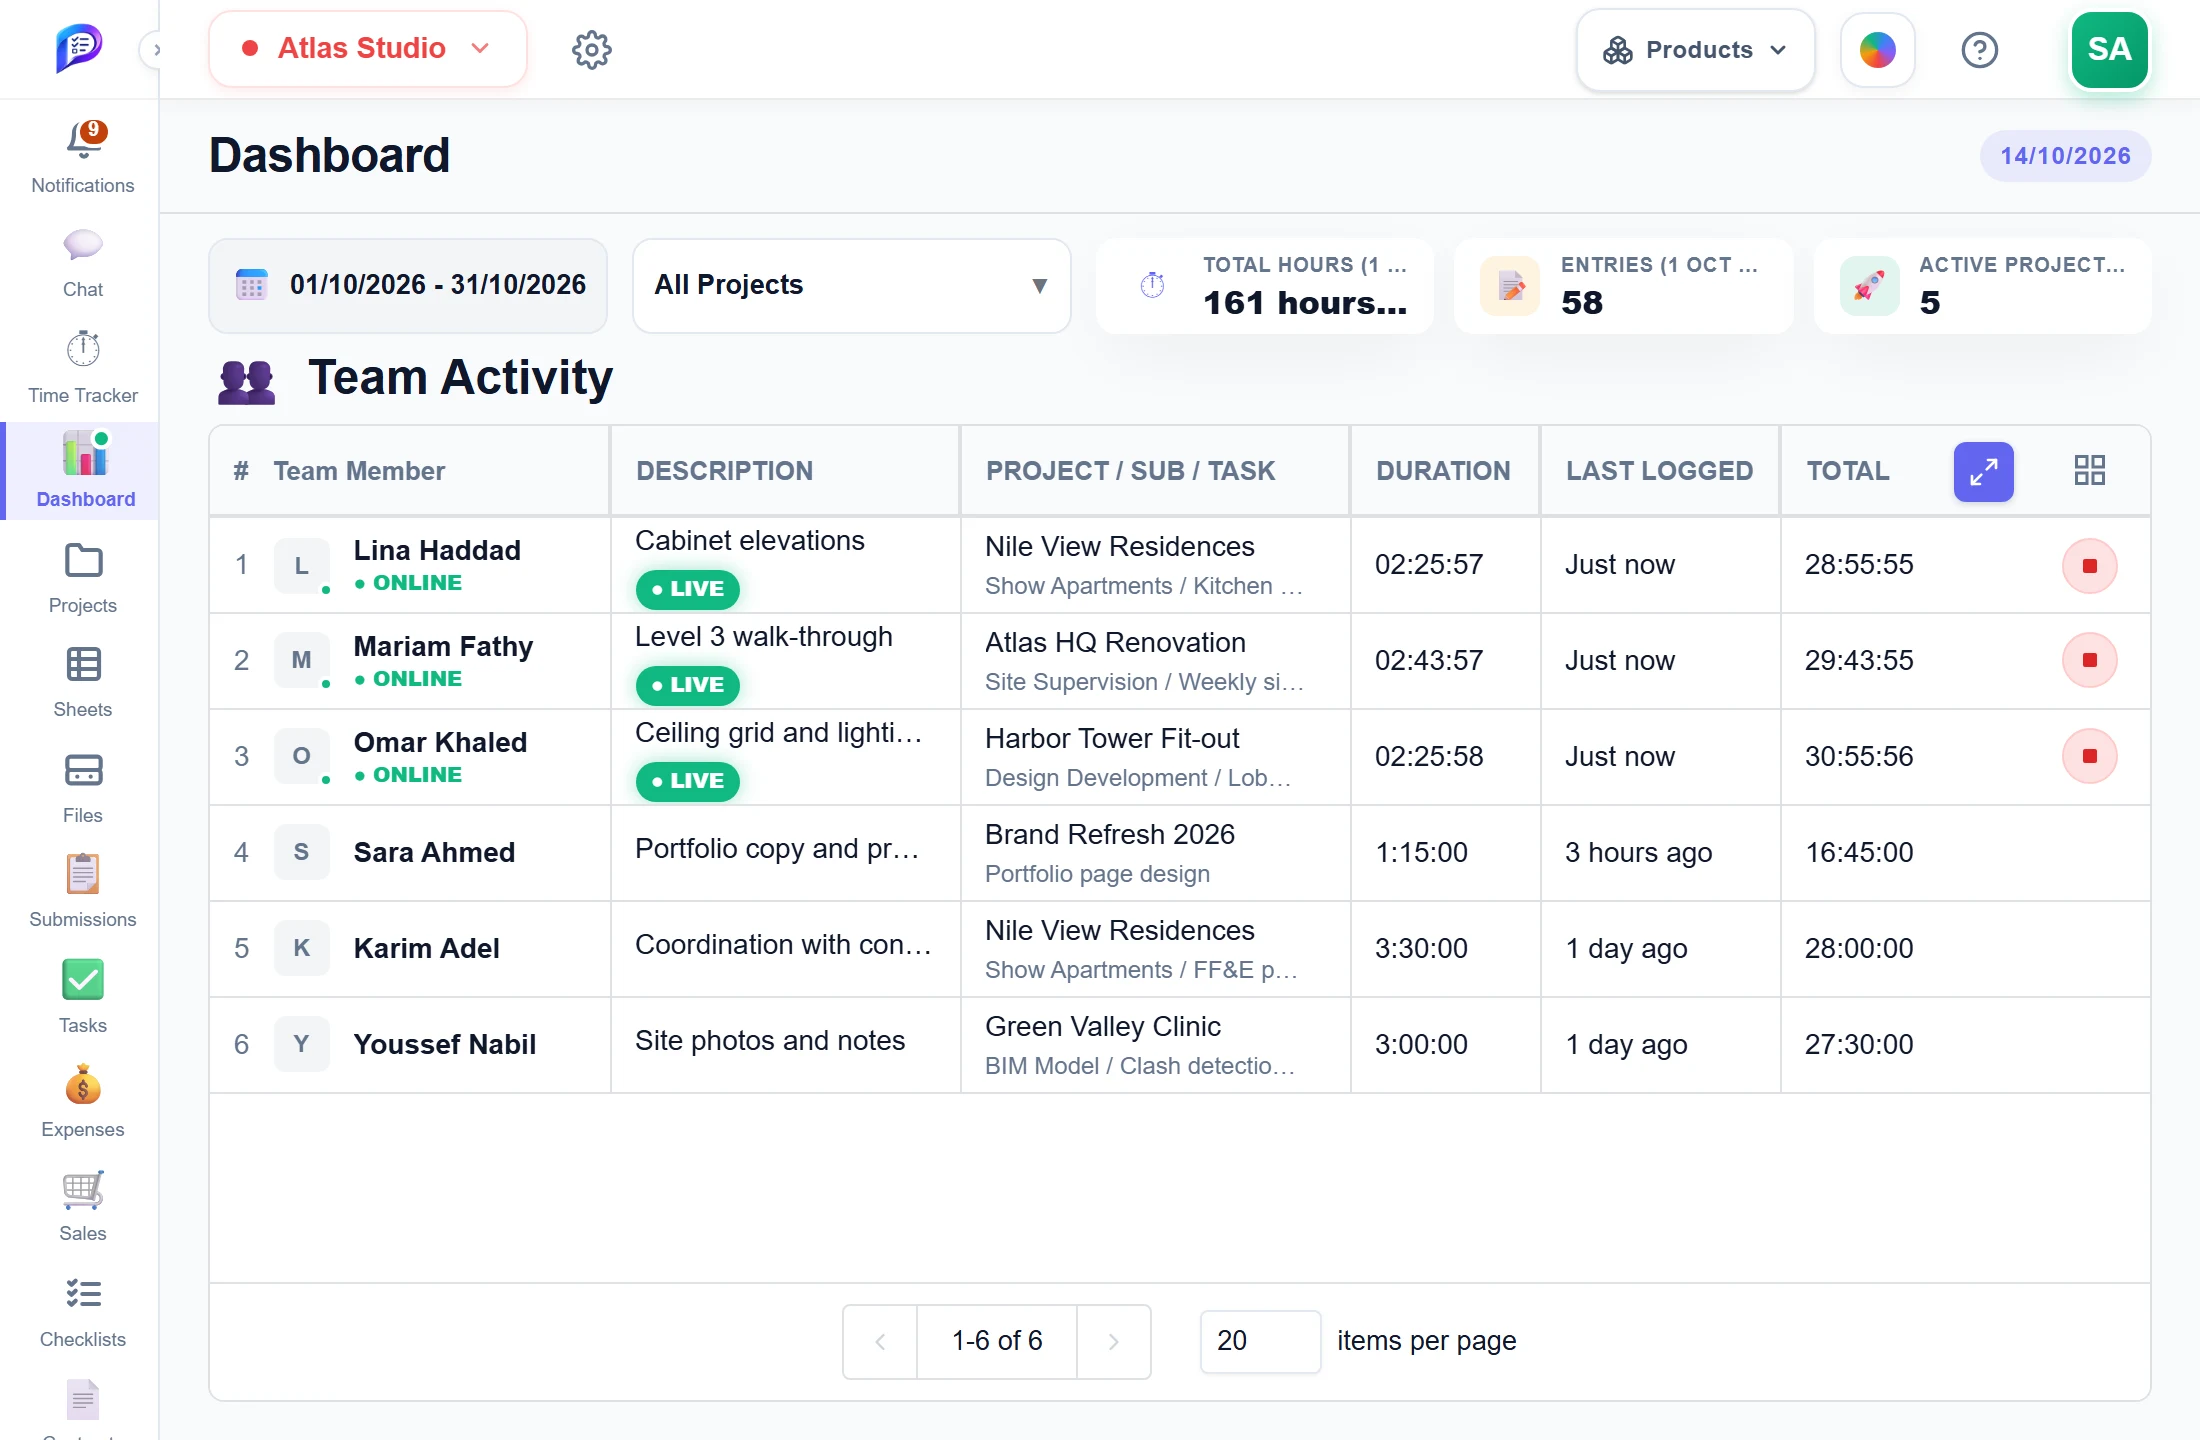Viewport: 2200px width, 1440px height.
Task: Open Time Tracker from sidebar
Action: pyautogui.click(x=83, y=367)
